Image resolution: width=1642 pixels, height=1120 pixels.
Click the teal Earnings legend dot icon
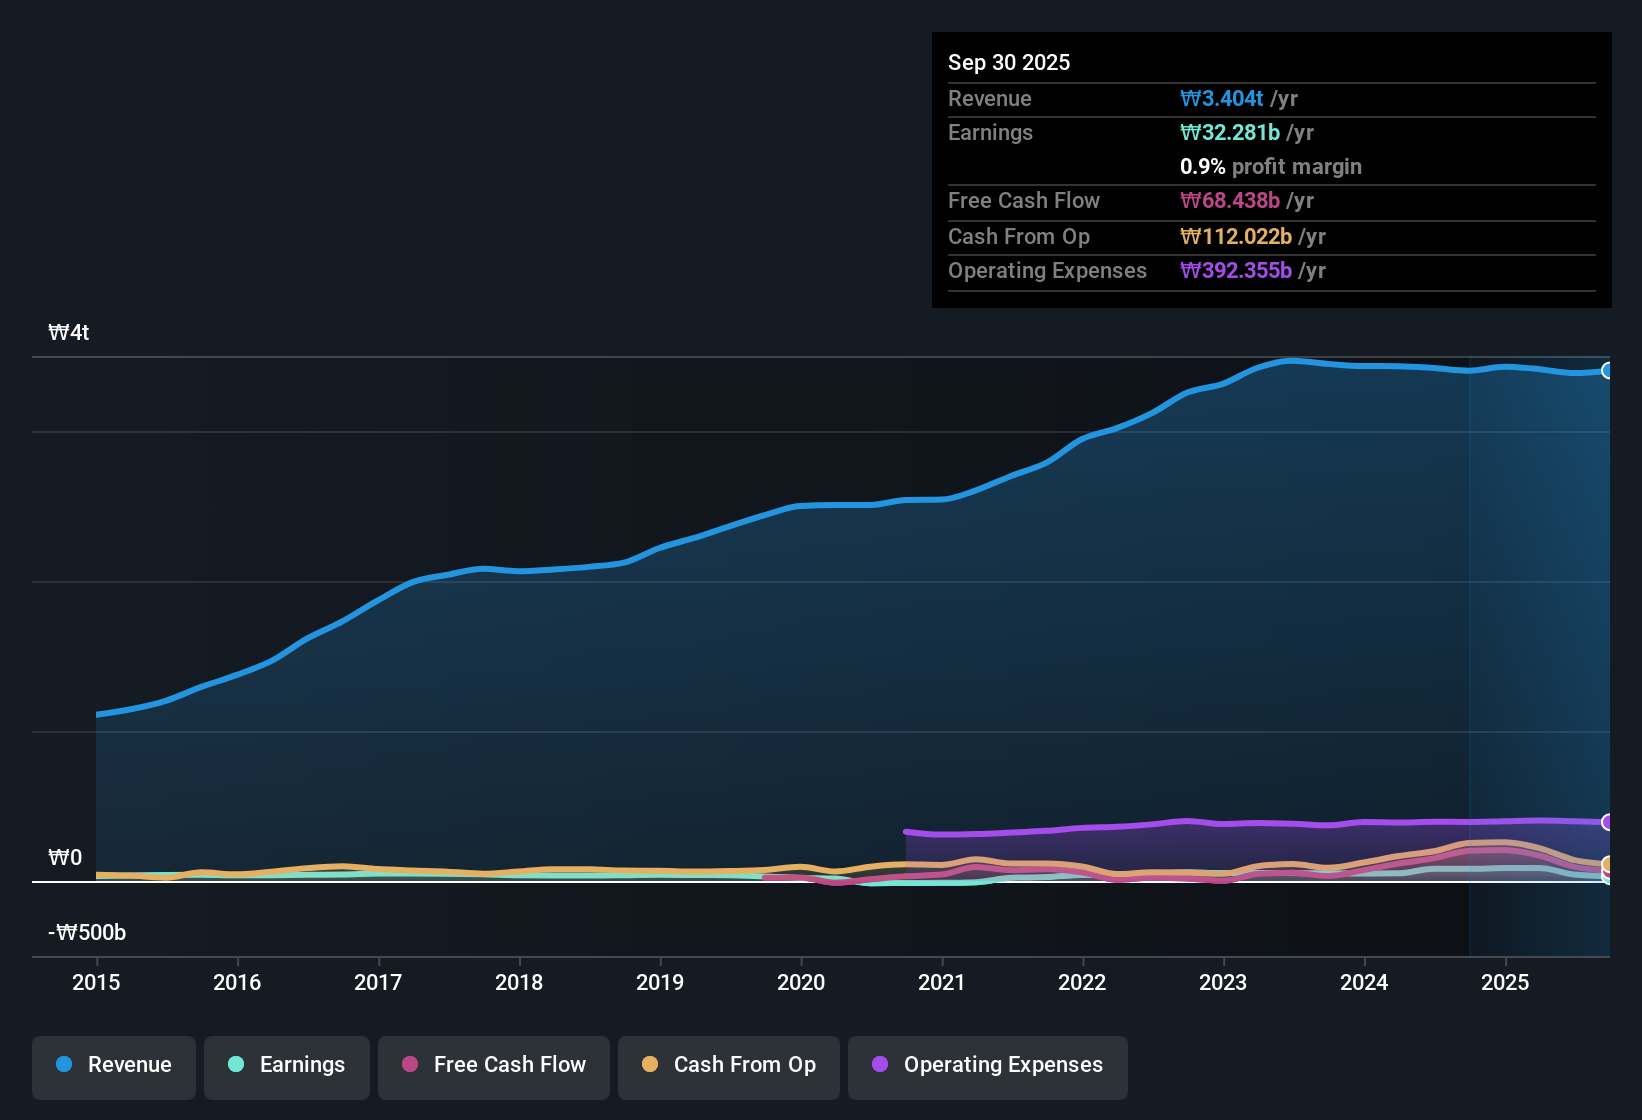236,1065
